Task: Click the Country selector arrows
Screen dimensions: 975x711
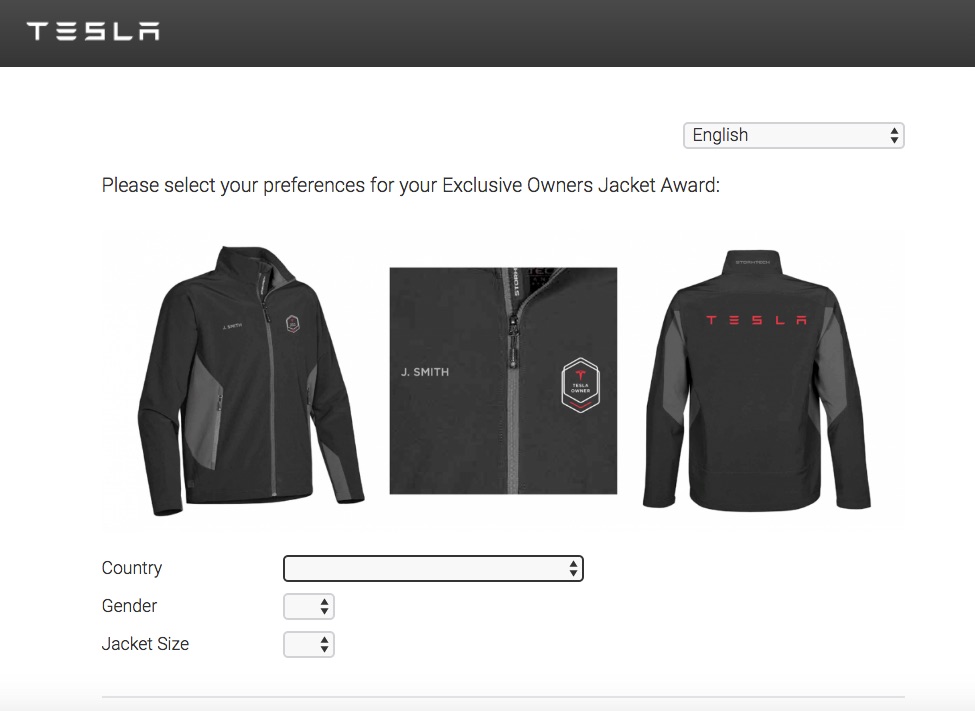Action: (x=573, y=569)
